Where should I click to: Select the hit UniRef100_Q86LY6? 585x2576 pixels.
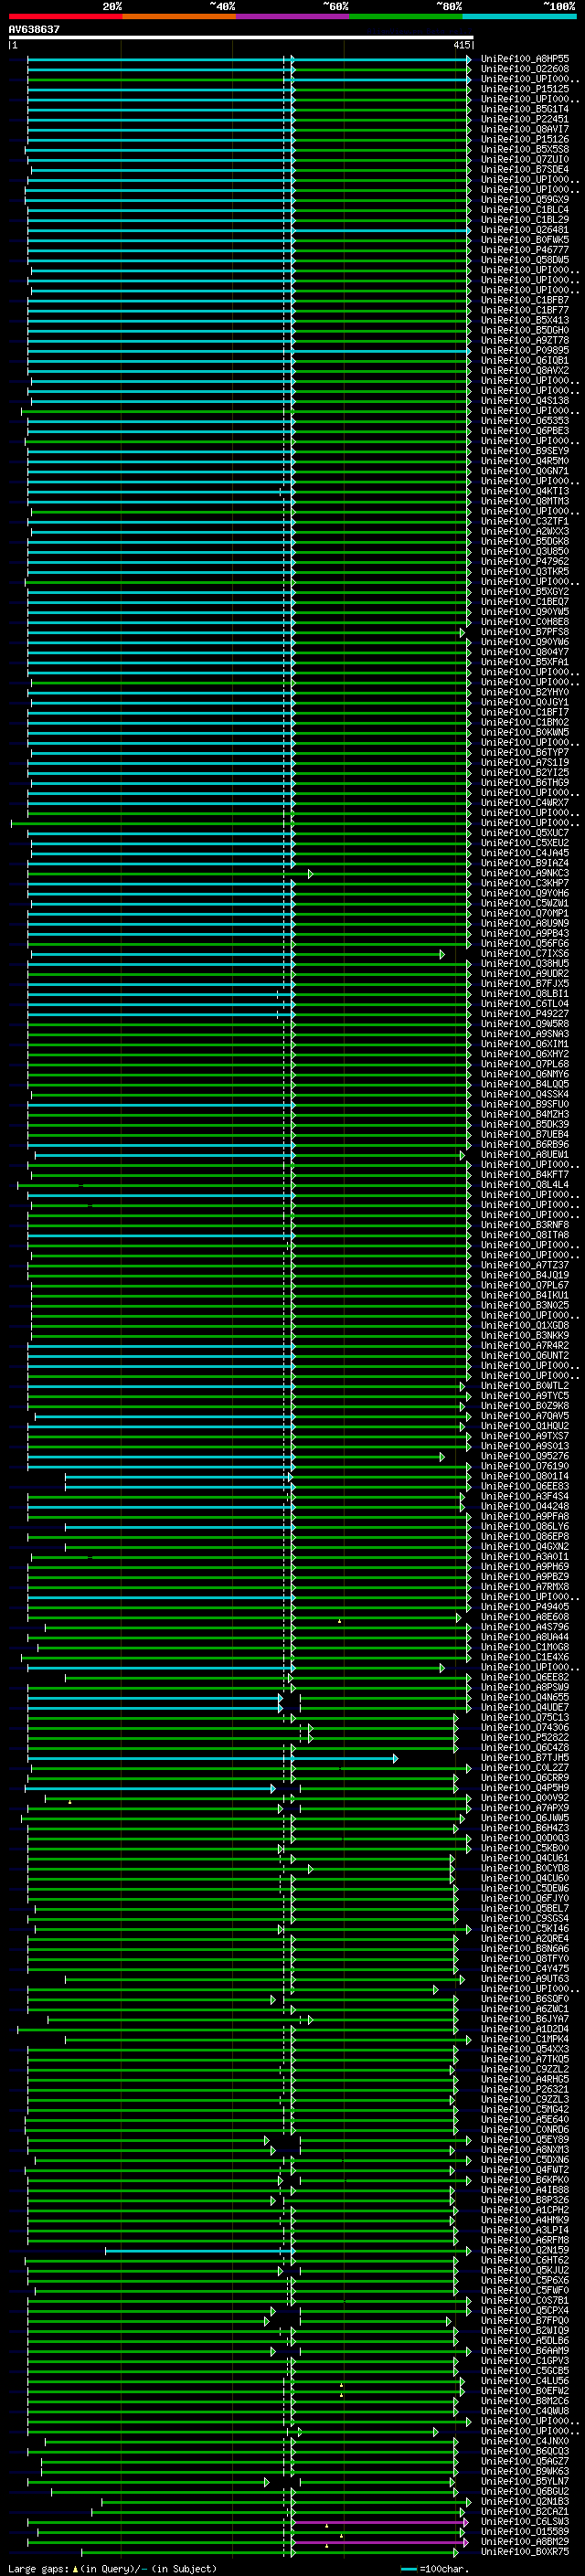tap(525, 1527)
